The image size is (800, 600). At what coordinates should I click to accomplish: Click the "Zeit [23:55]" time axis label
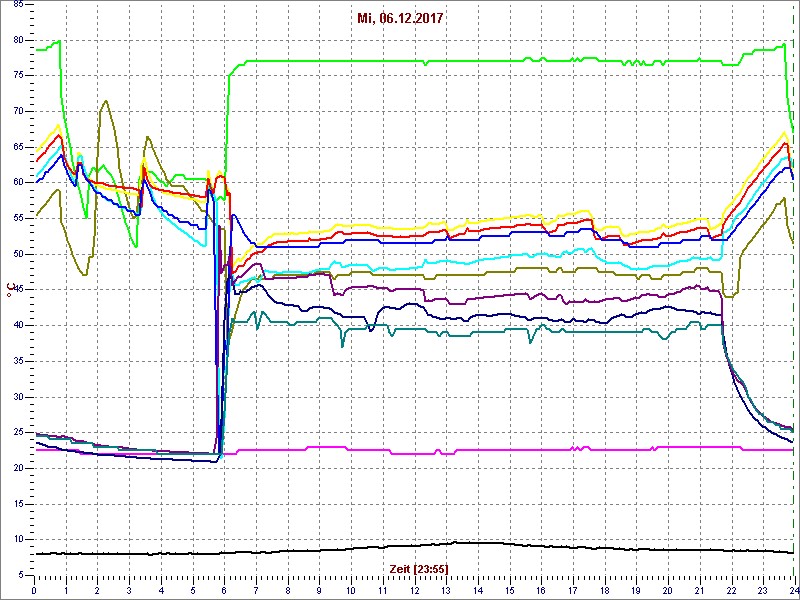pos(419,569)
